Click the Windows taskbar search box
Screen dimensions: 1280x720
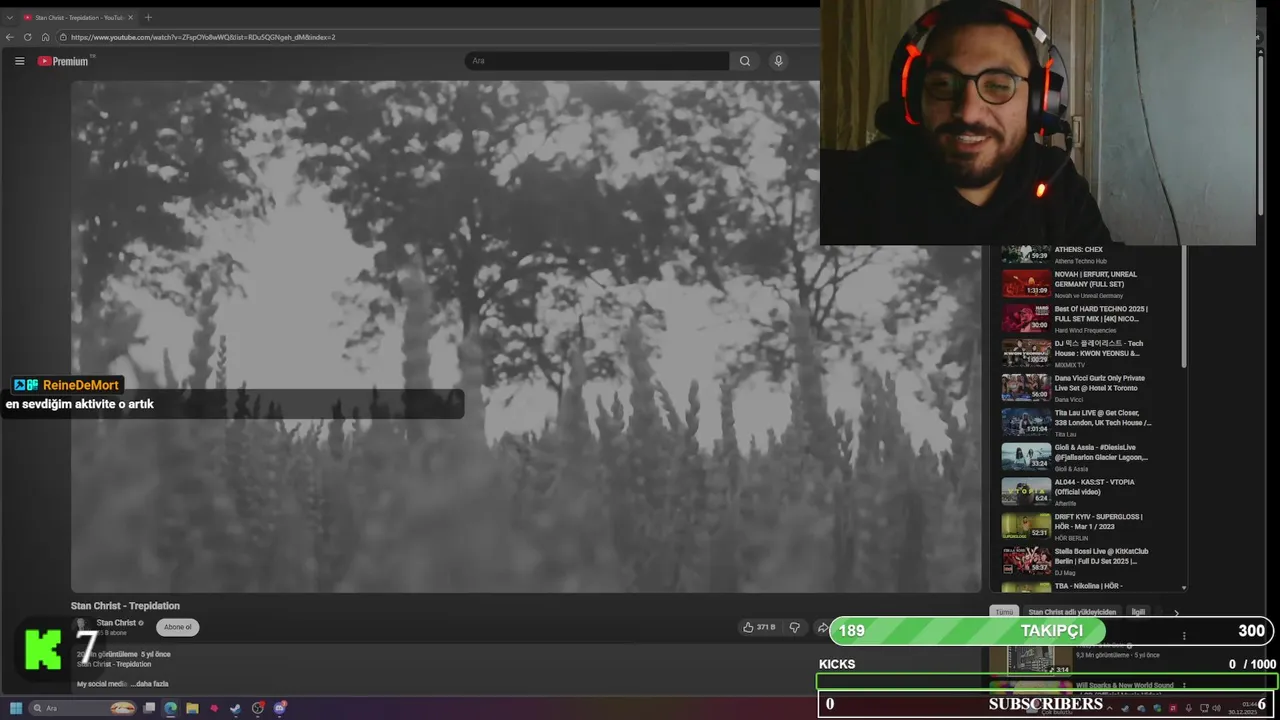click(84, 708)
